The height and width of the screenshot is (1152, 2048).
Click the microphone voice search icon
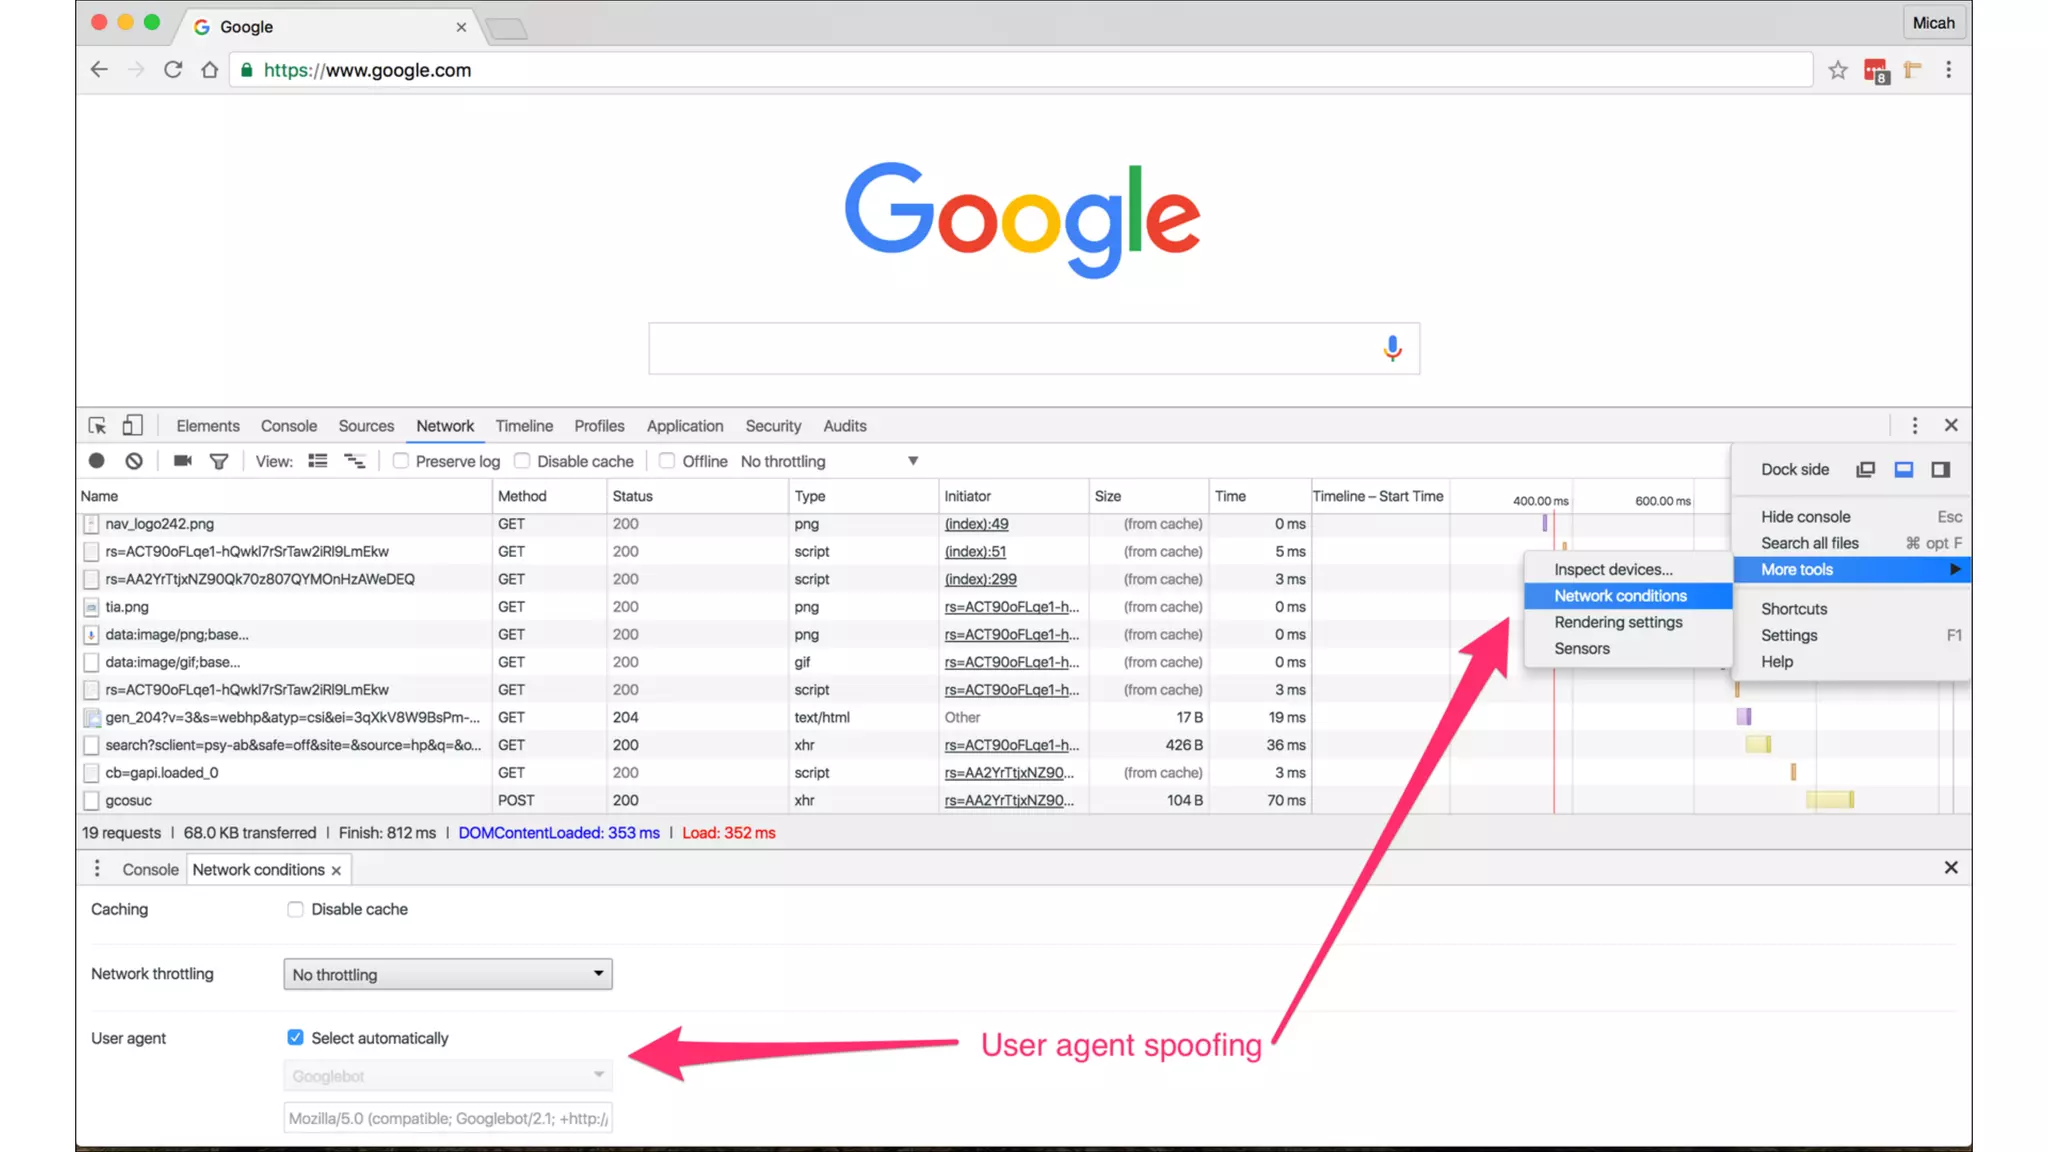(1392, 348)
